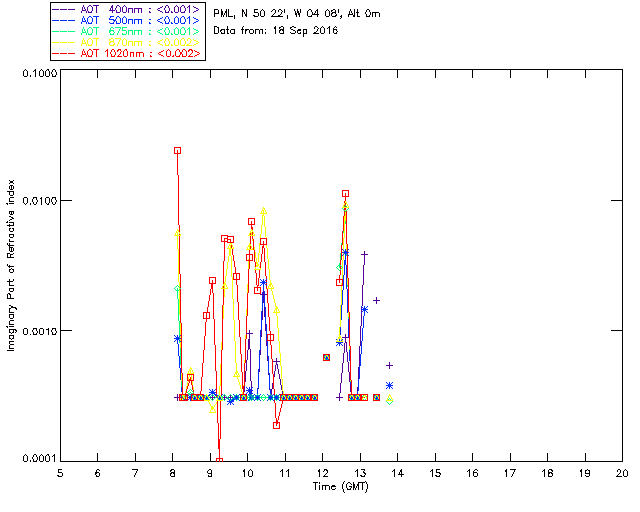Click the x-axis tick label 8
640x512 pixels.
click(x=173, y=473)
